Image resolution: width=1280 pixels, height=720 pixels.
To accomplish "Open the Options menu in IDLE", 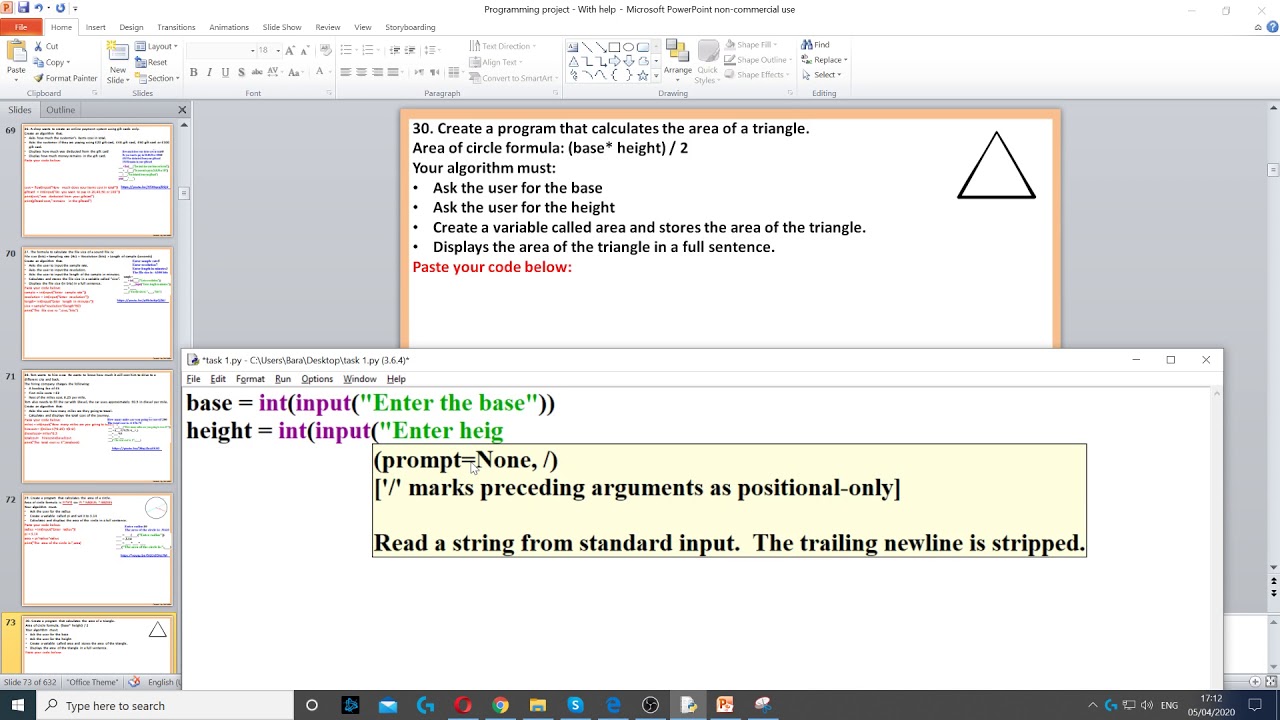I will 317,379.
